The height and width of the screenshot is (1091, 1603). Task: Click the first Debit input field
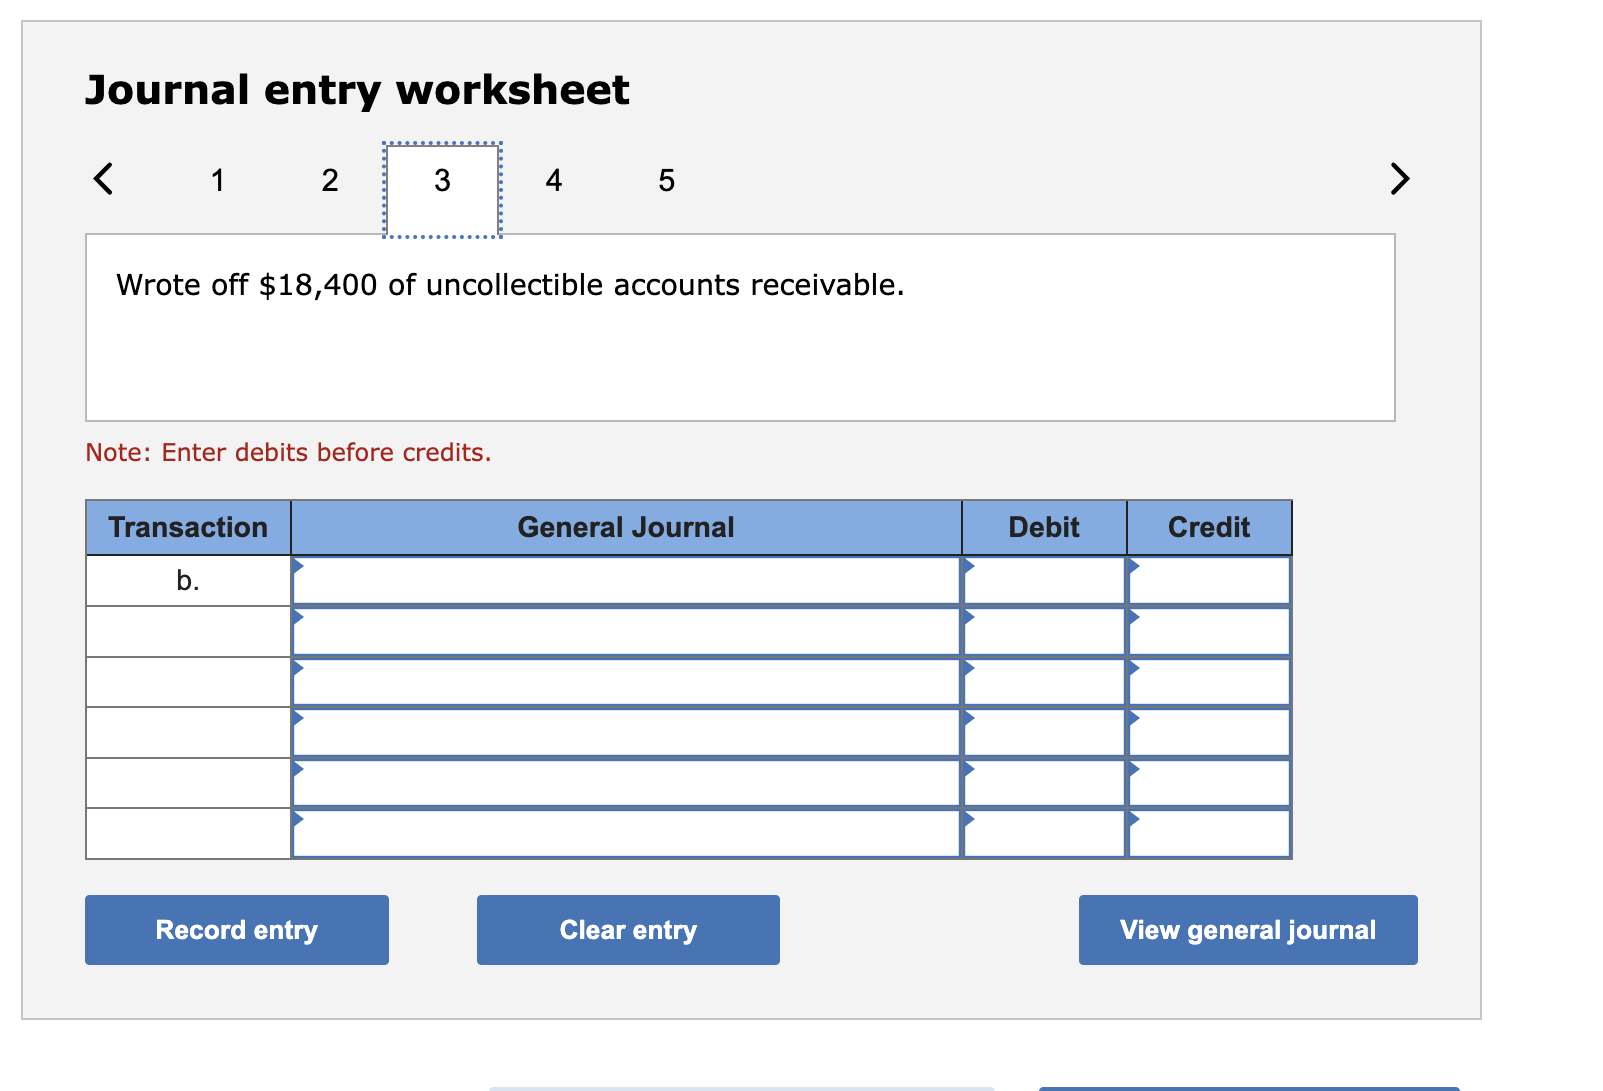pyautogui.click(x=1045, y=580)
